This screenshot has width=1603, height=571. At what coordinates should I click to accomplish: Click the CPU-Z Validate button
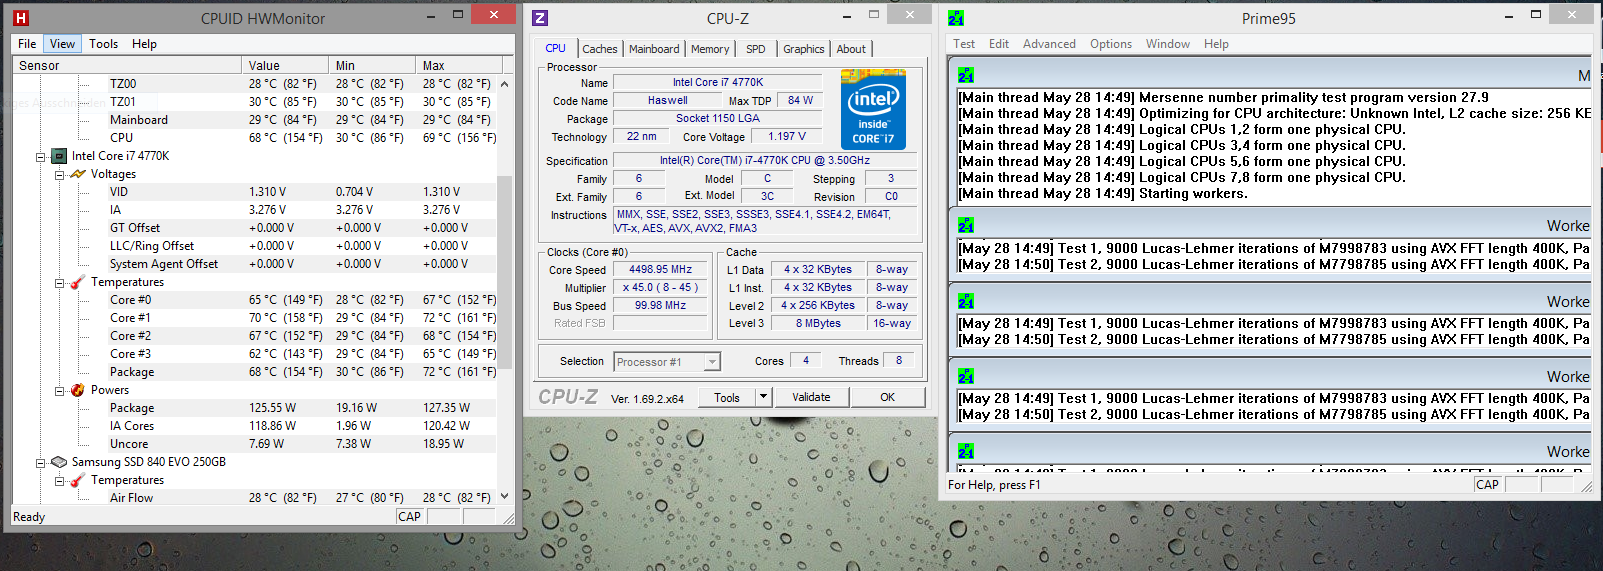pos(811,397)
